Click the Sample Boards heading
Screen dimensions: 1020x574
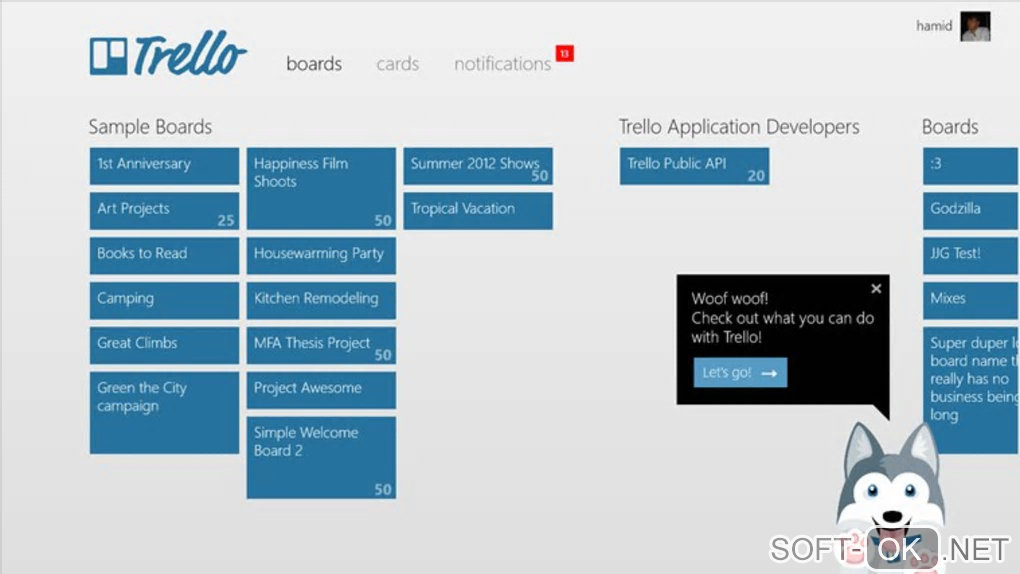(150, 126)
